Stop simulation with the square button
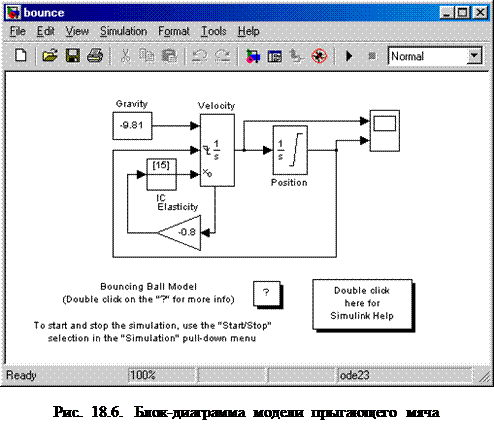The width and height of the screenshot is (494, 430). point(372,56)
